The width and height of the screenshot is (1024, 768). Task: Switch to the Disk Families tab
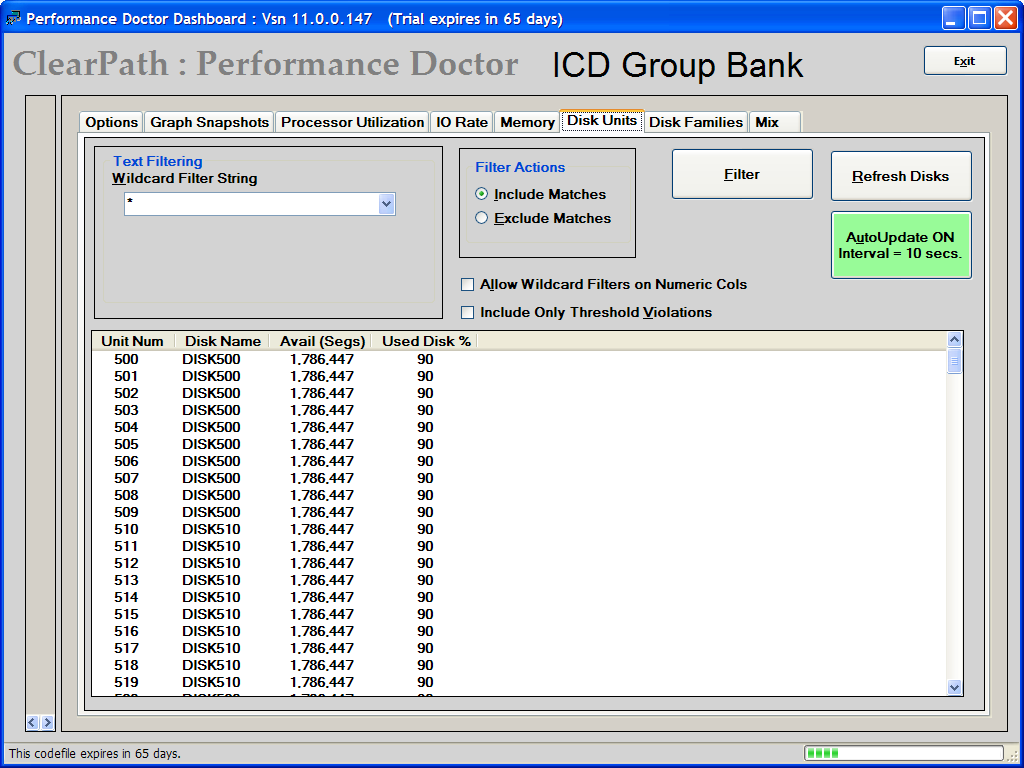click(x=696, y=122)
